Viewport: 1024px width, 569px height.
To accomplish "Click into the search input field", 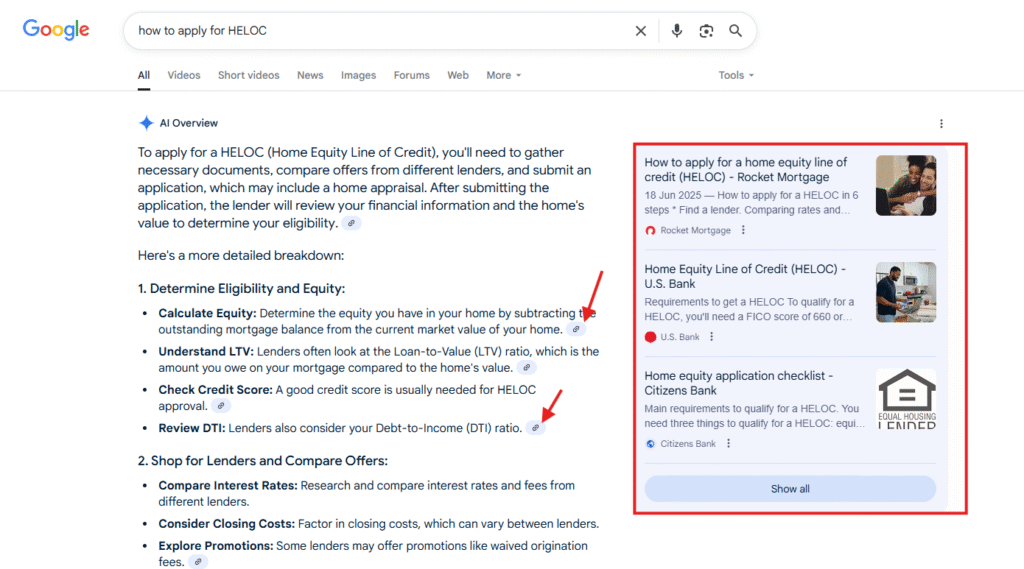I will [x=380, y=31].
